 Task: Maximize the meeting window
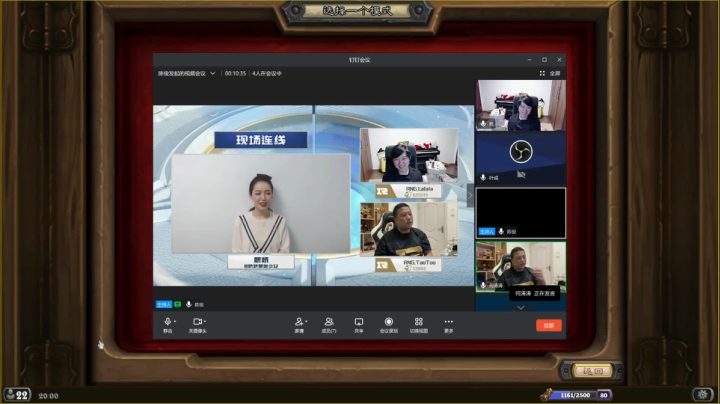(x=545, y=60)
